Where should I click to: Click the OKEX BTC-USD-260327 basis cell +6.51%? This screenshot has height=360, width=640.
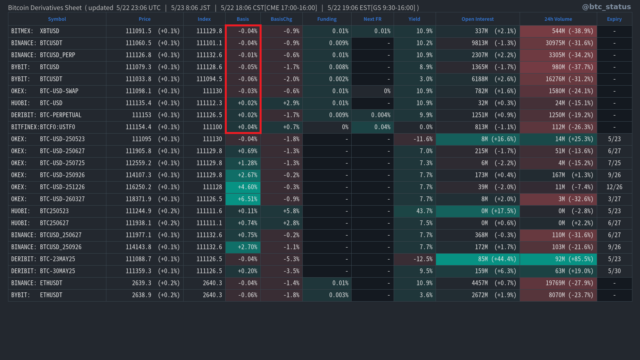[243, 199]
